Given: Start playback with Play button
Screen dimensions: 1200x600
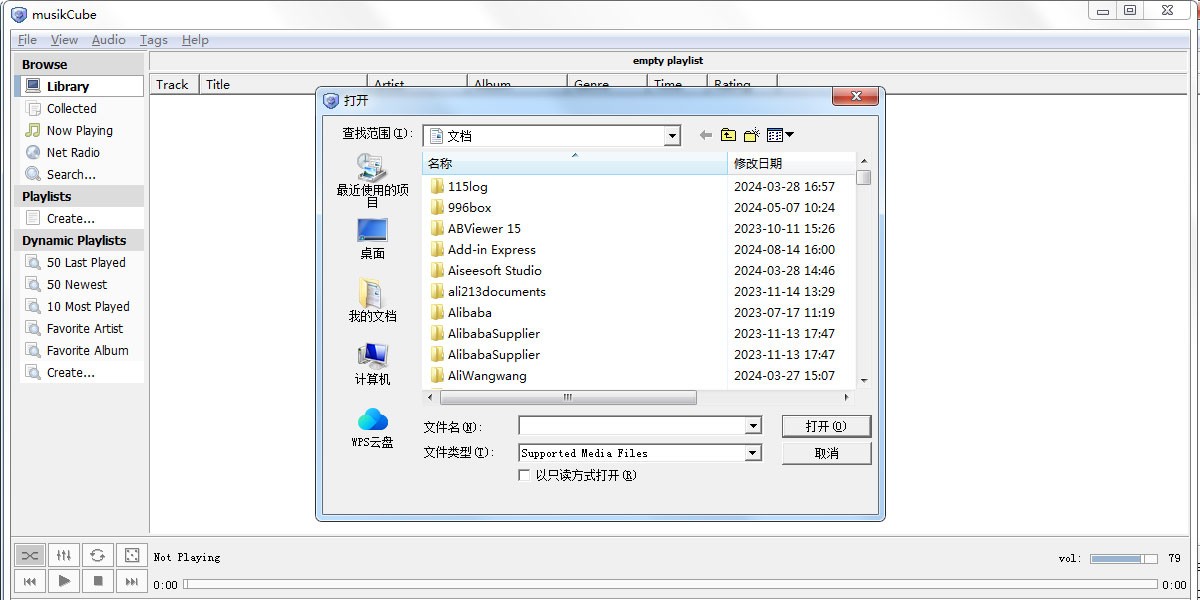Looking at the screenshot, I should (x=64, y=581).
